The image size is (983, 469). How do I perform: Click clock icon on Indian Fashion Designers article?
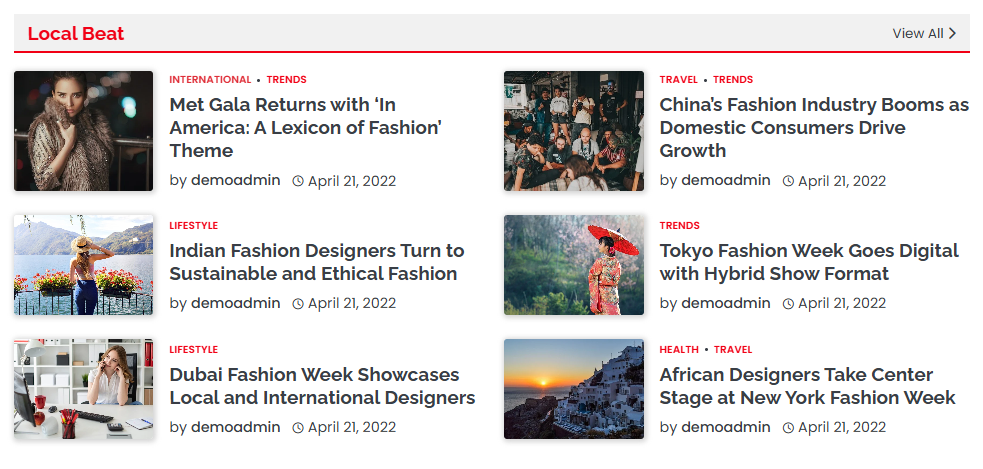[x=298, y=304]
